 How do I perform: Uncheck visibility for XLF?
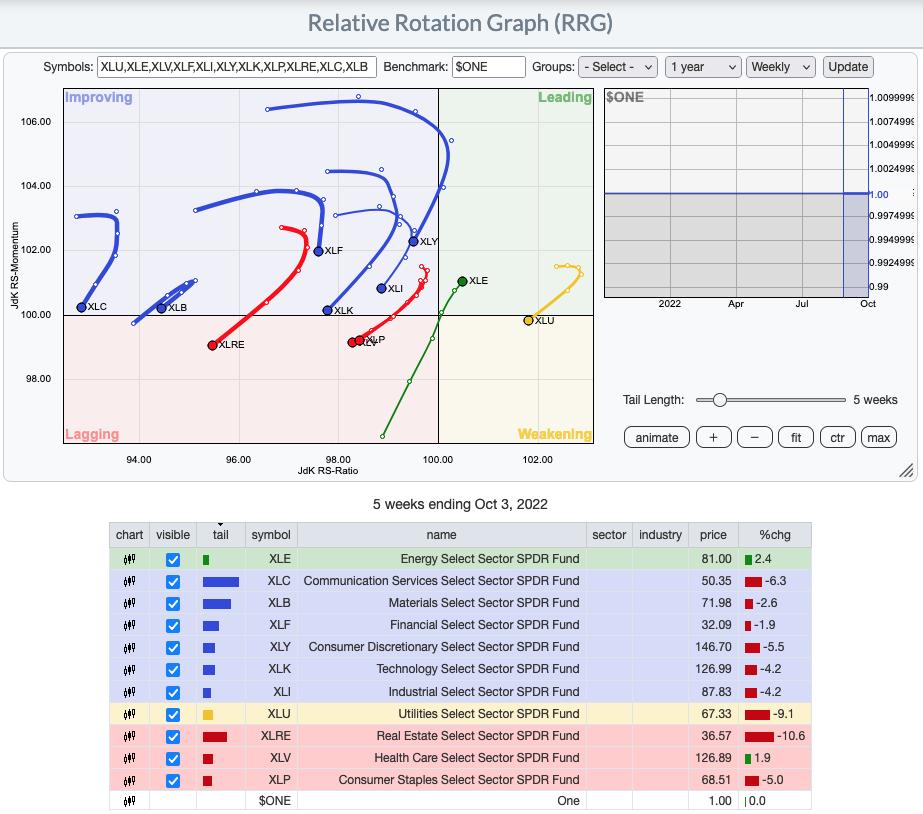pos(172,626)
